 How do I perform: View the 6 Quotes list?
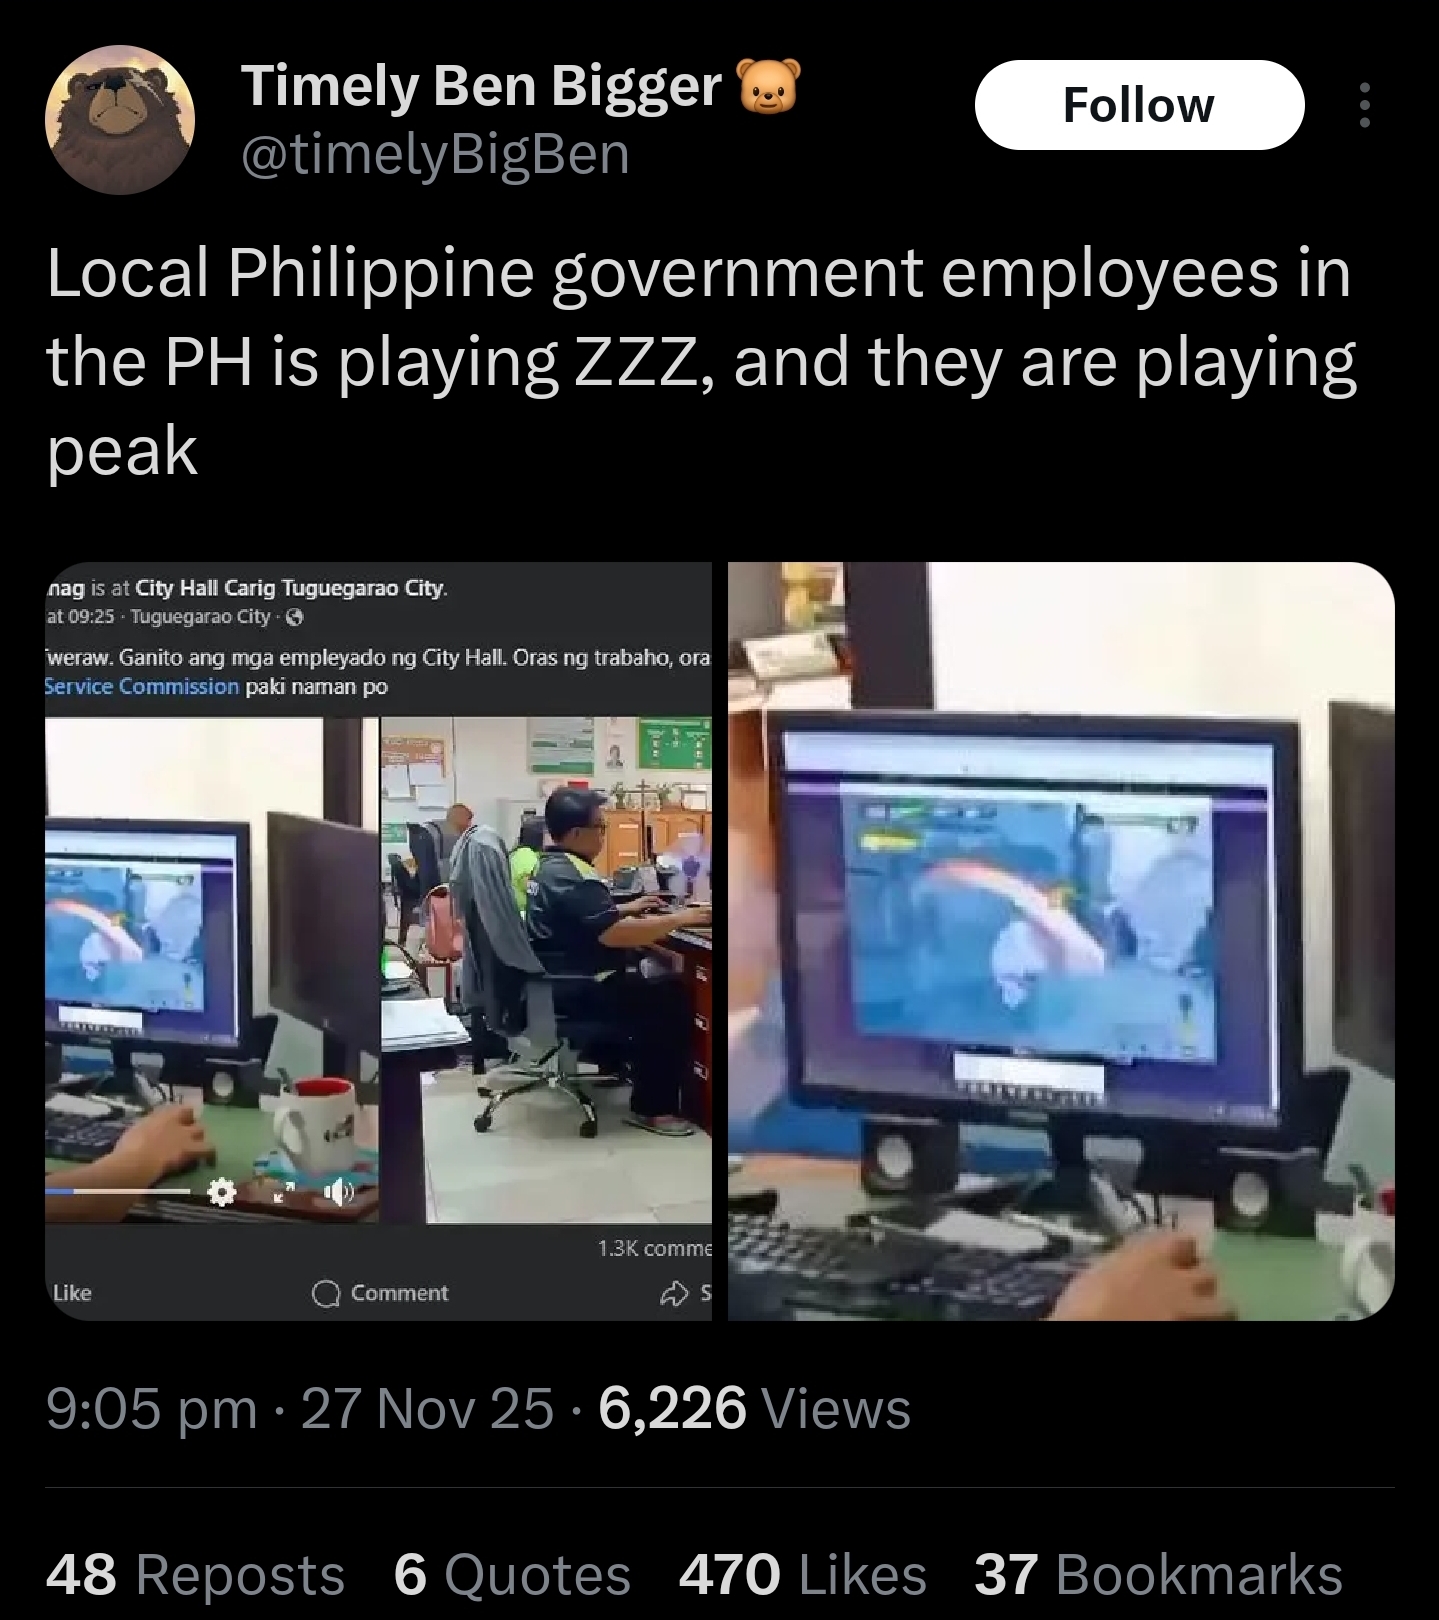(x=512, y=1574)
